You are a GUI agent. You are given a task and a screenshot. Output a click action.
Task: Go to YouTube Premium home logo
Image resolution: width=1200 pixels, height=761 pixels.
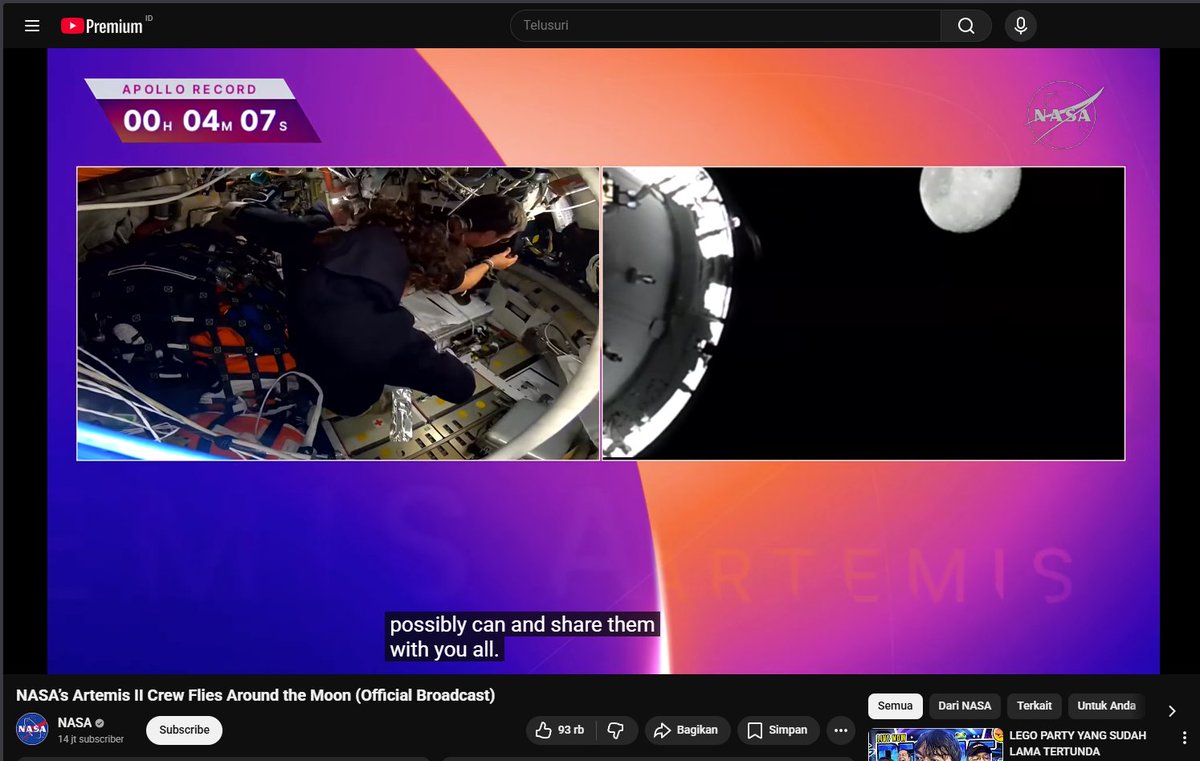click(x=101, y=26)
